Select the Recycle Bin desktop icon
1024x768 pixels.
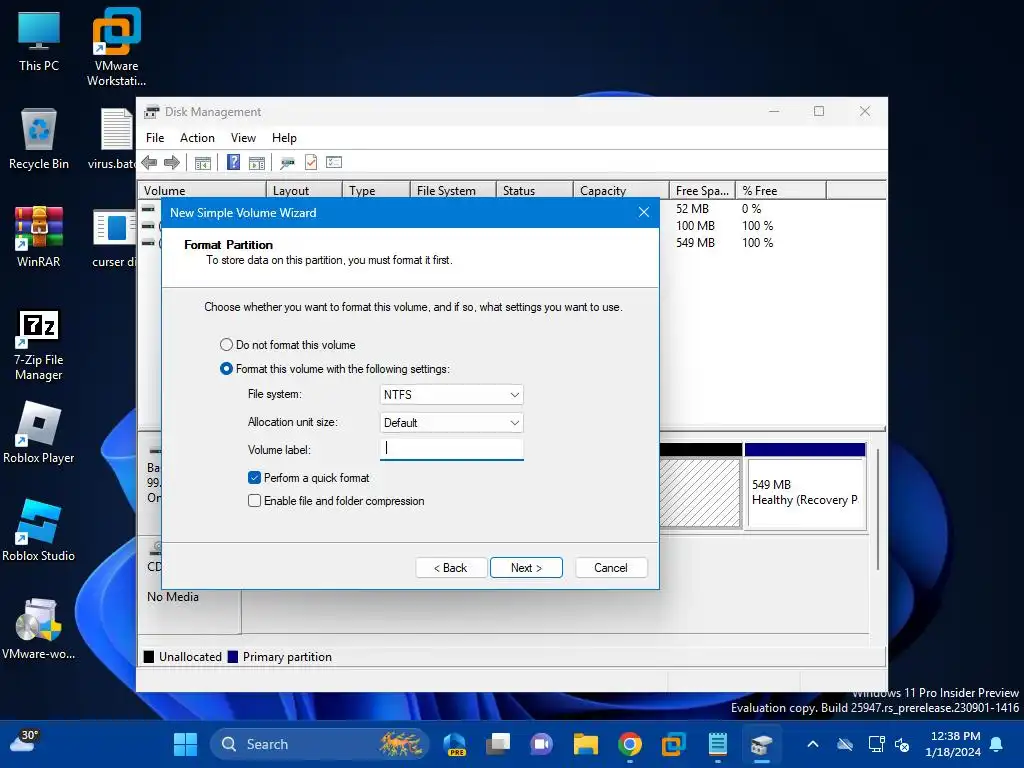click(x=39, y=139)
